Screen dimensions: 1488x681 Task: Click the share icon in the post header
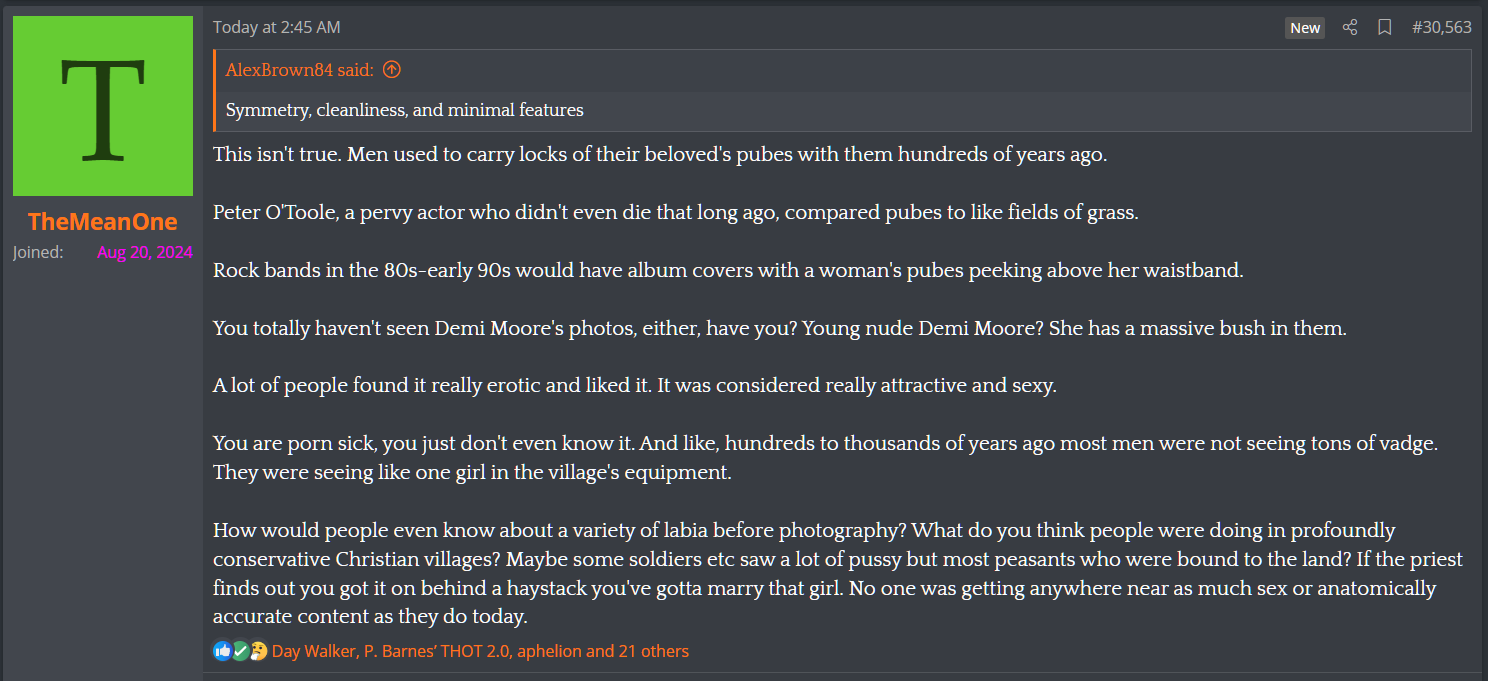[1350, 28]
